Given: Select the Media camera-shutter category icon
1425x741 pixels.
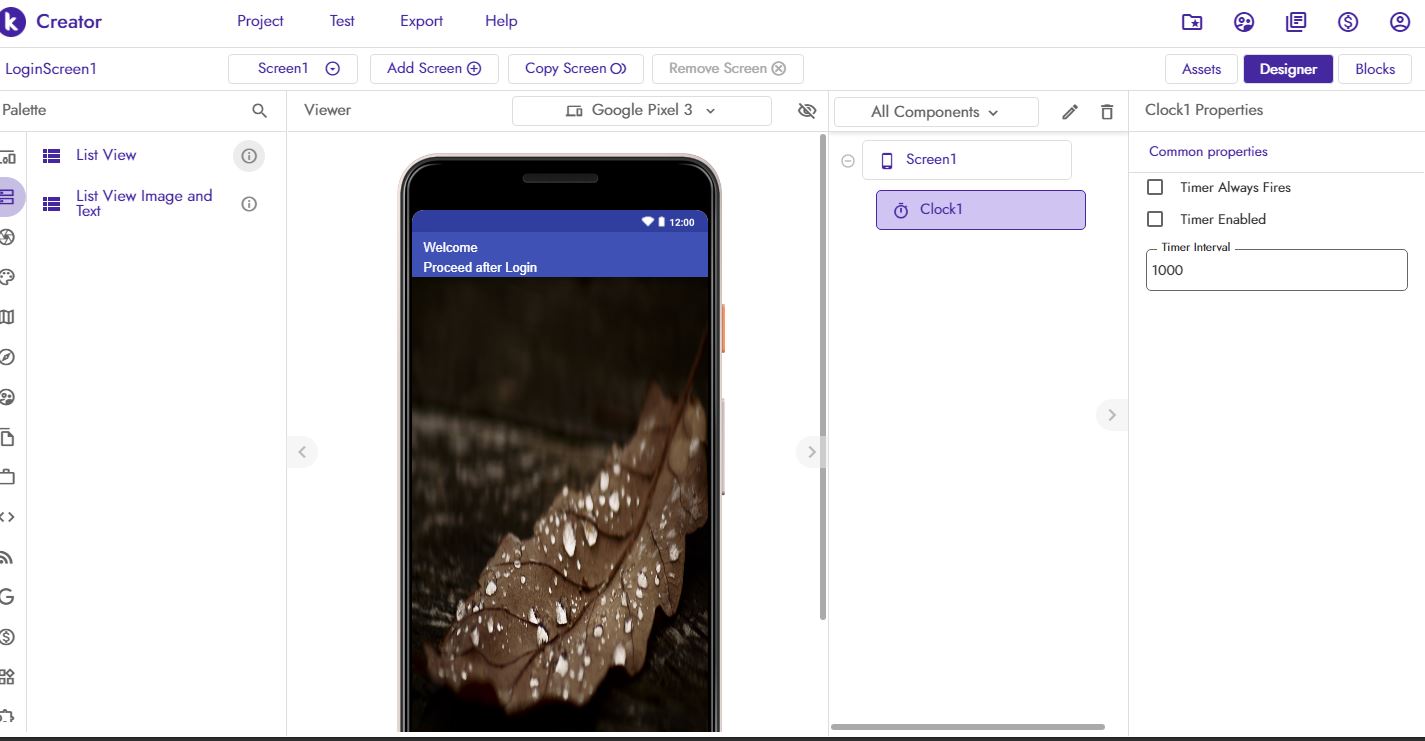Looking at the screenshot, I should click(8, 237).
